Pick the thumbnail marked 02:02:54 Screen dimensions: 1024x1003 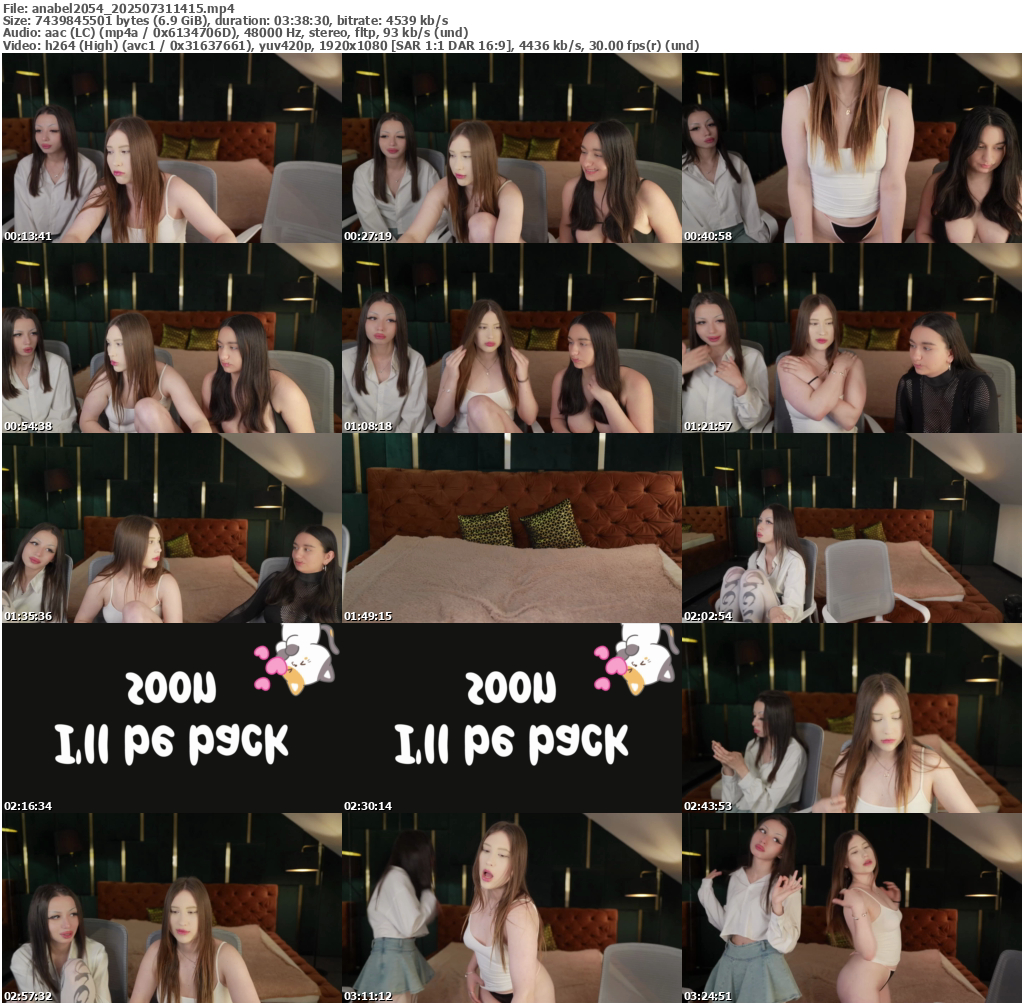(852, 528)
